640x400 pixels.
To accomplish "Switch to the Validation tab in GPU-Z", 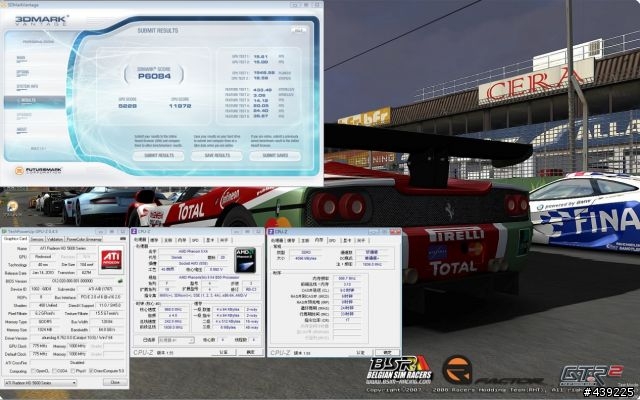I will 55,239.
